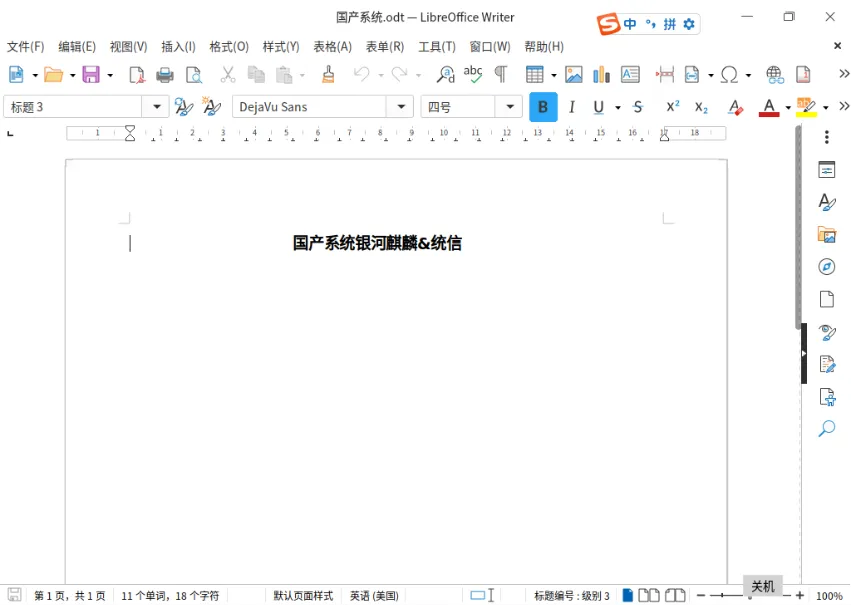
Task: Insert a page break
Action: click(665, 74)
